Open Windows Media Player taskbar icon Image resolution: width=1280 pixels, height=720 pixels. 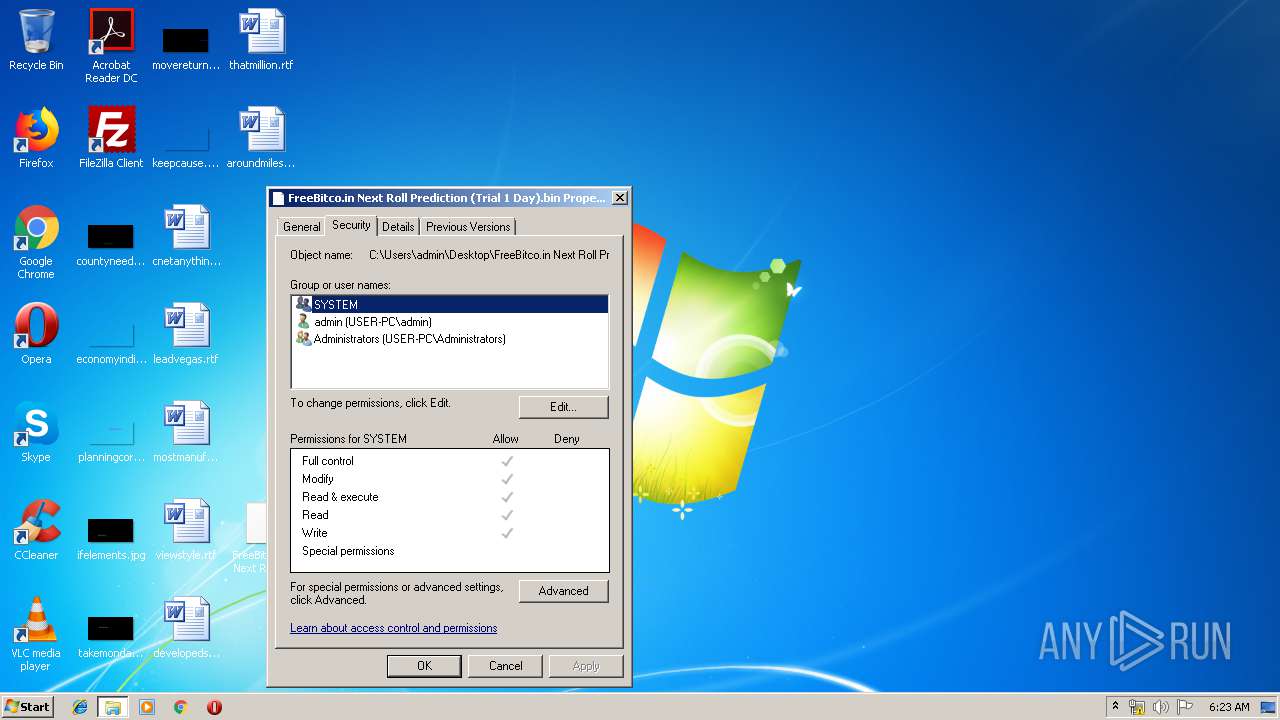click(147, 707)
